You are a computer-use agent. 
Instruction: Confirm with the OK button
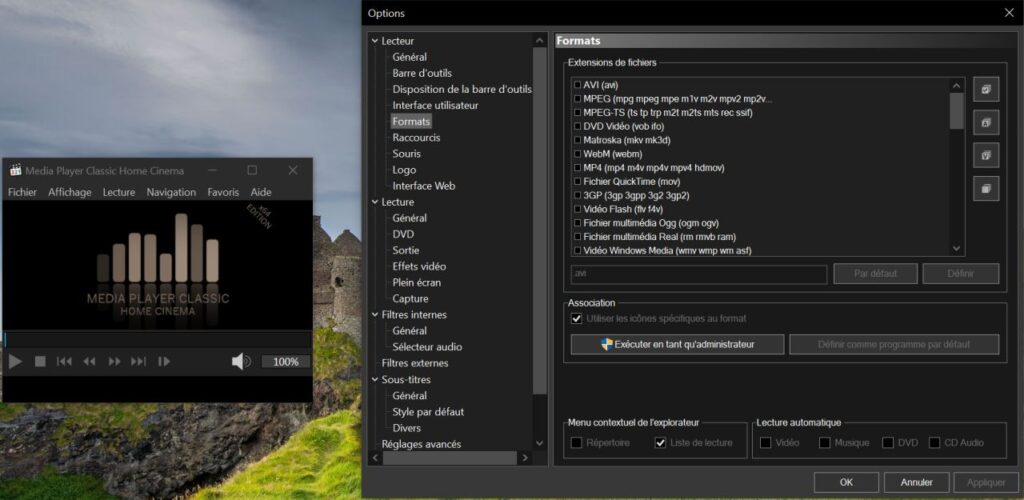tap(846, 482)
